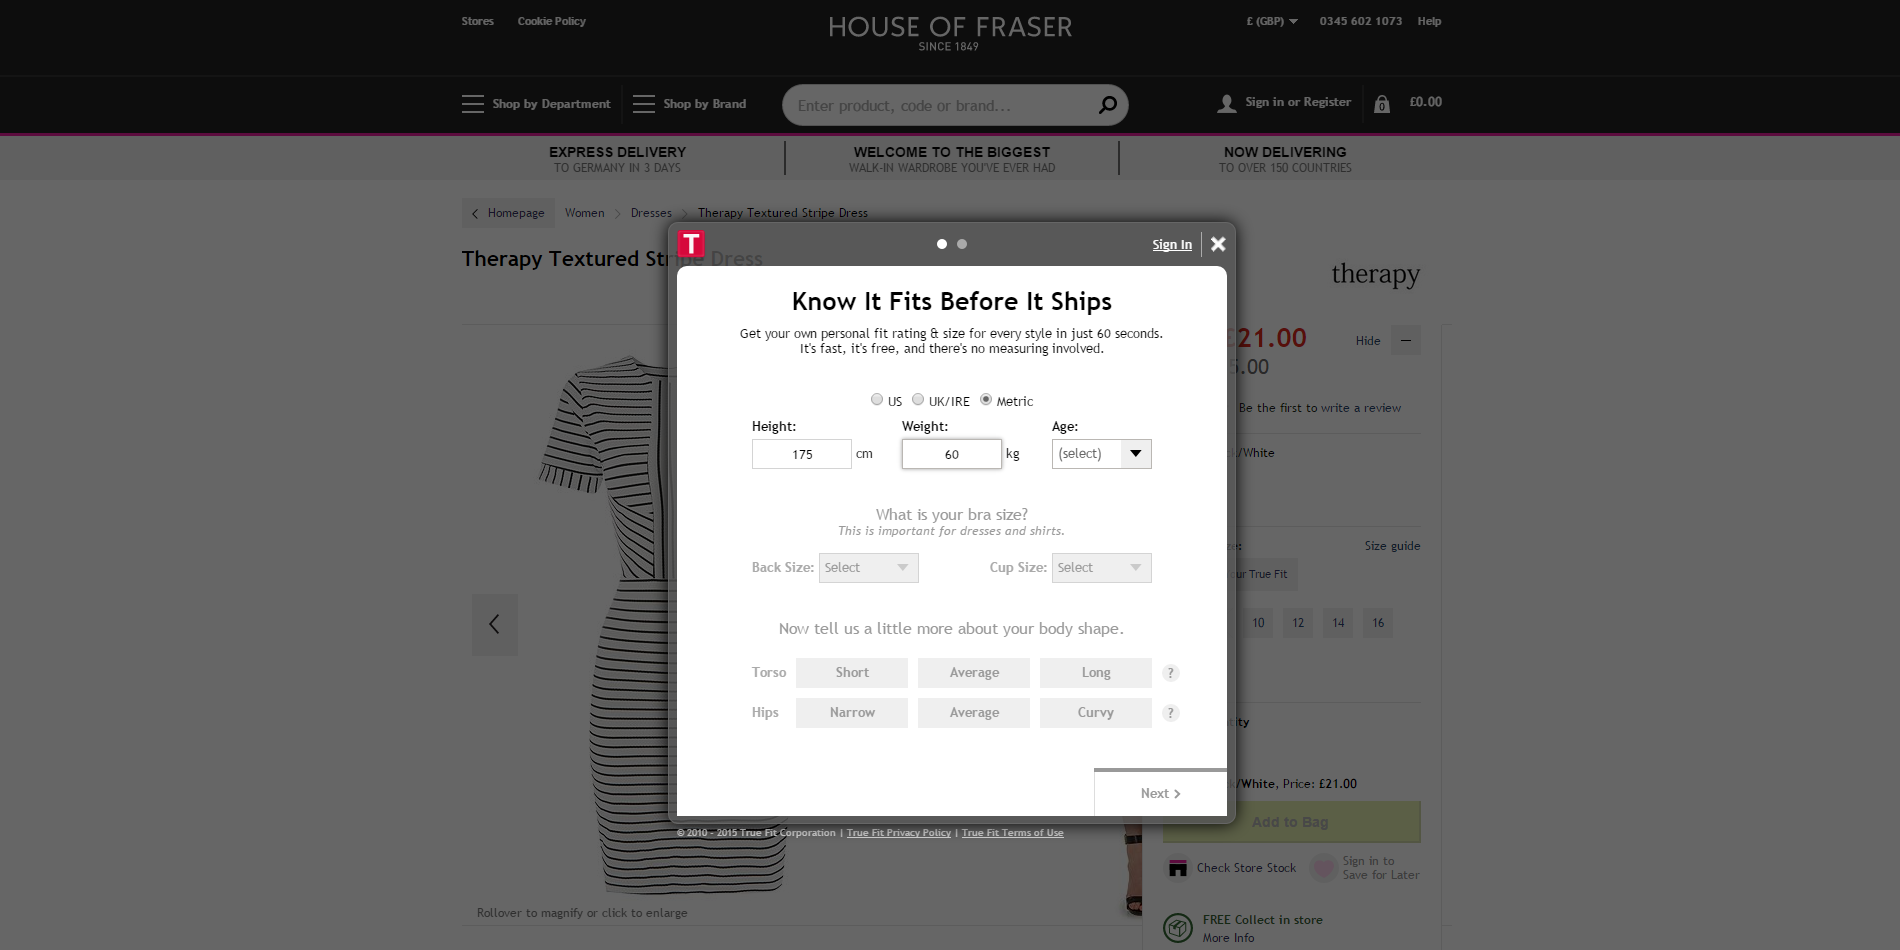Click the True Fit red T logo

click(x=691, y=244)
